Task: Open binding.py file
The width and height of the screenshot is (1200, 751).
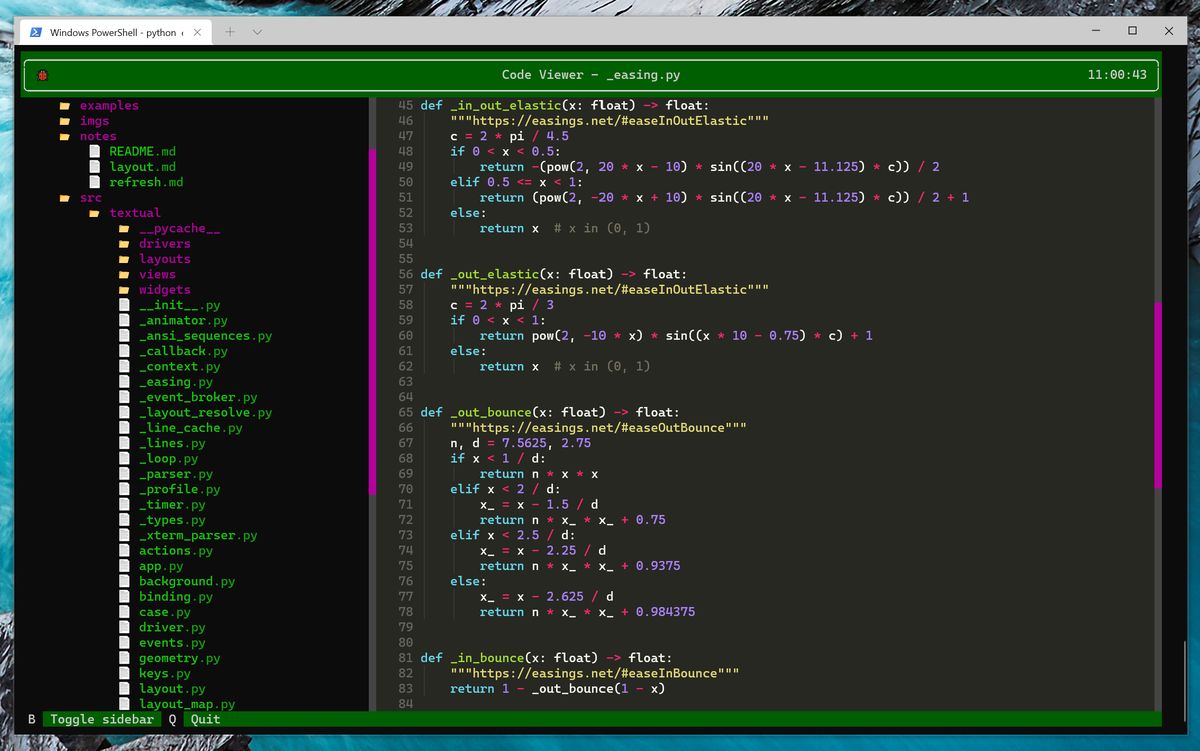Action: coord(176,597)
